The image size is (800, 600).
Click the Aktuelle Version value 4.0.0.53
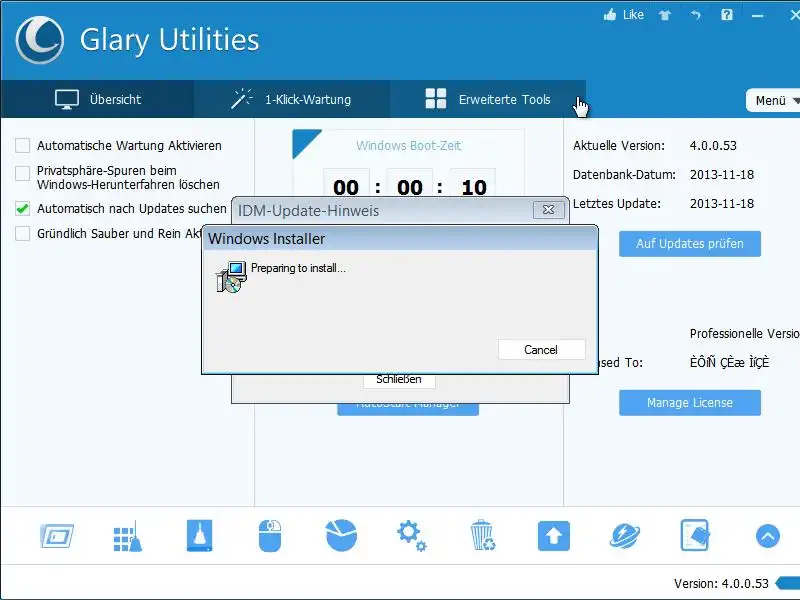pos(713,146)
